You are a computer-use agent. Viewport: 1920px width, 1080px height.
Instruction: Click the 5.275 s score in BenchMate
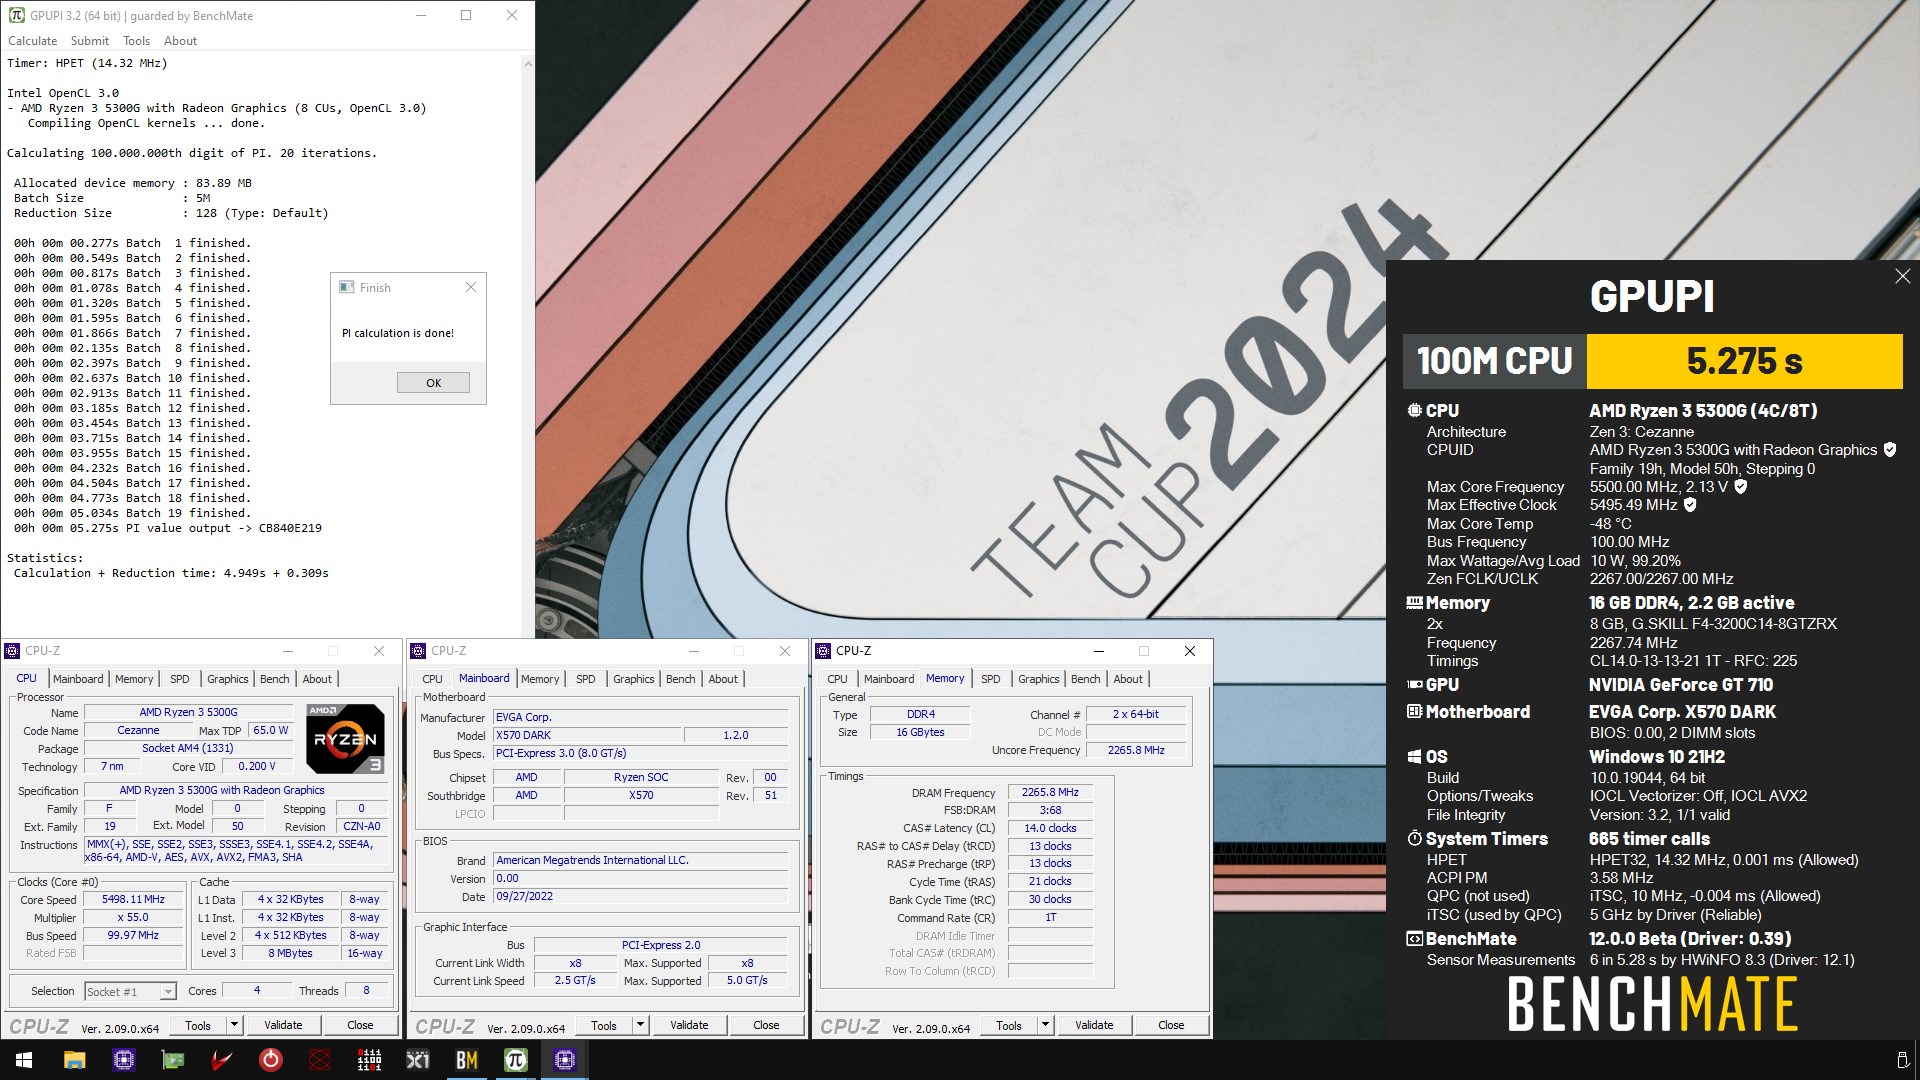(x=1744, y=361)
